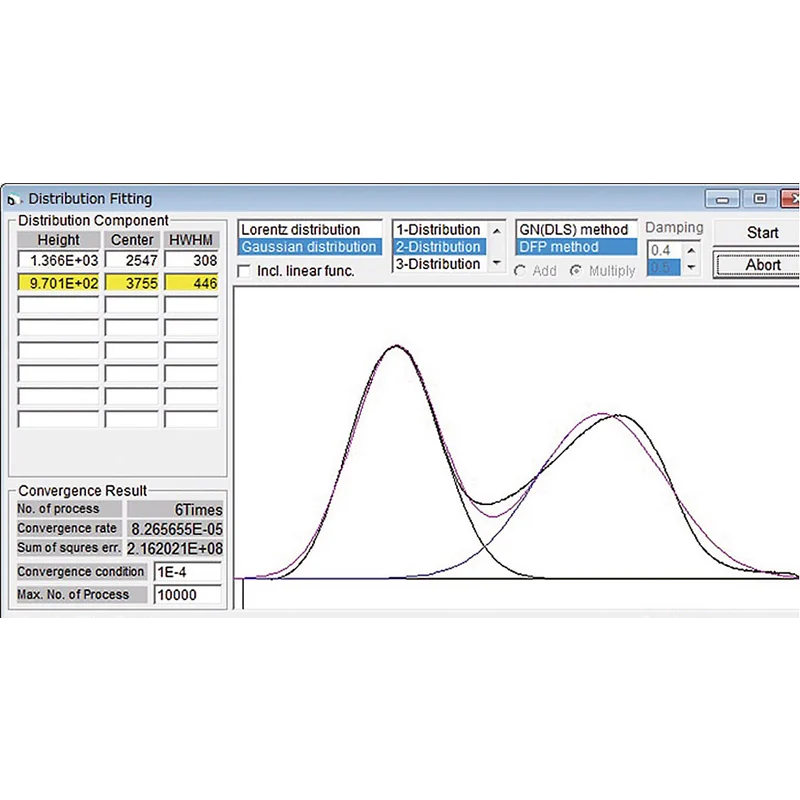Select DFP method
The height and width of the screenshot is (800, 800).
[x=576, y=247]
